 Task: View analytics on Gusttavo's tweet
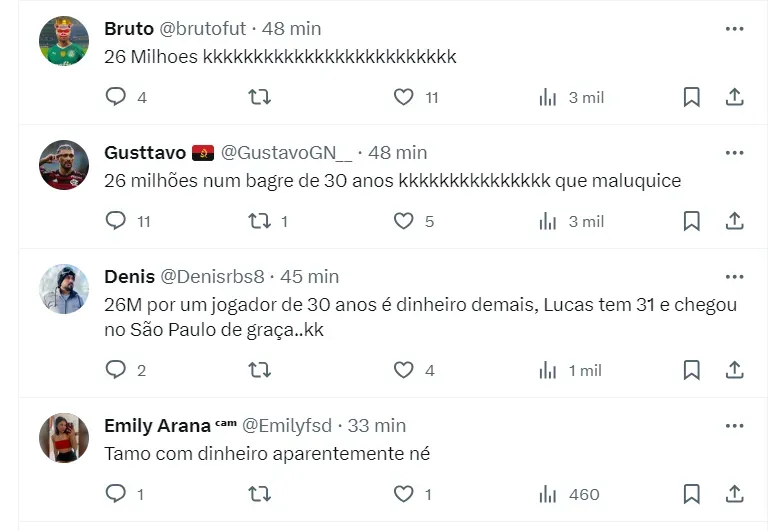pyautogui.click(x=548, y=221)
